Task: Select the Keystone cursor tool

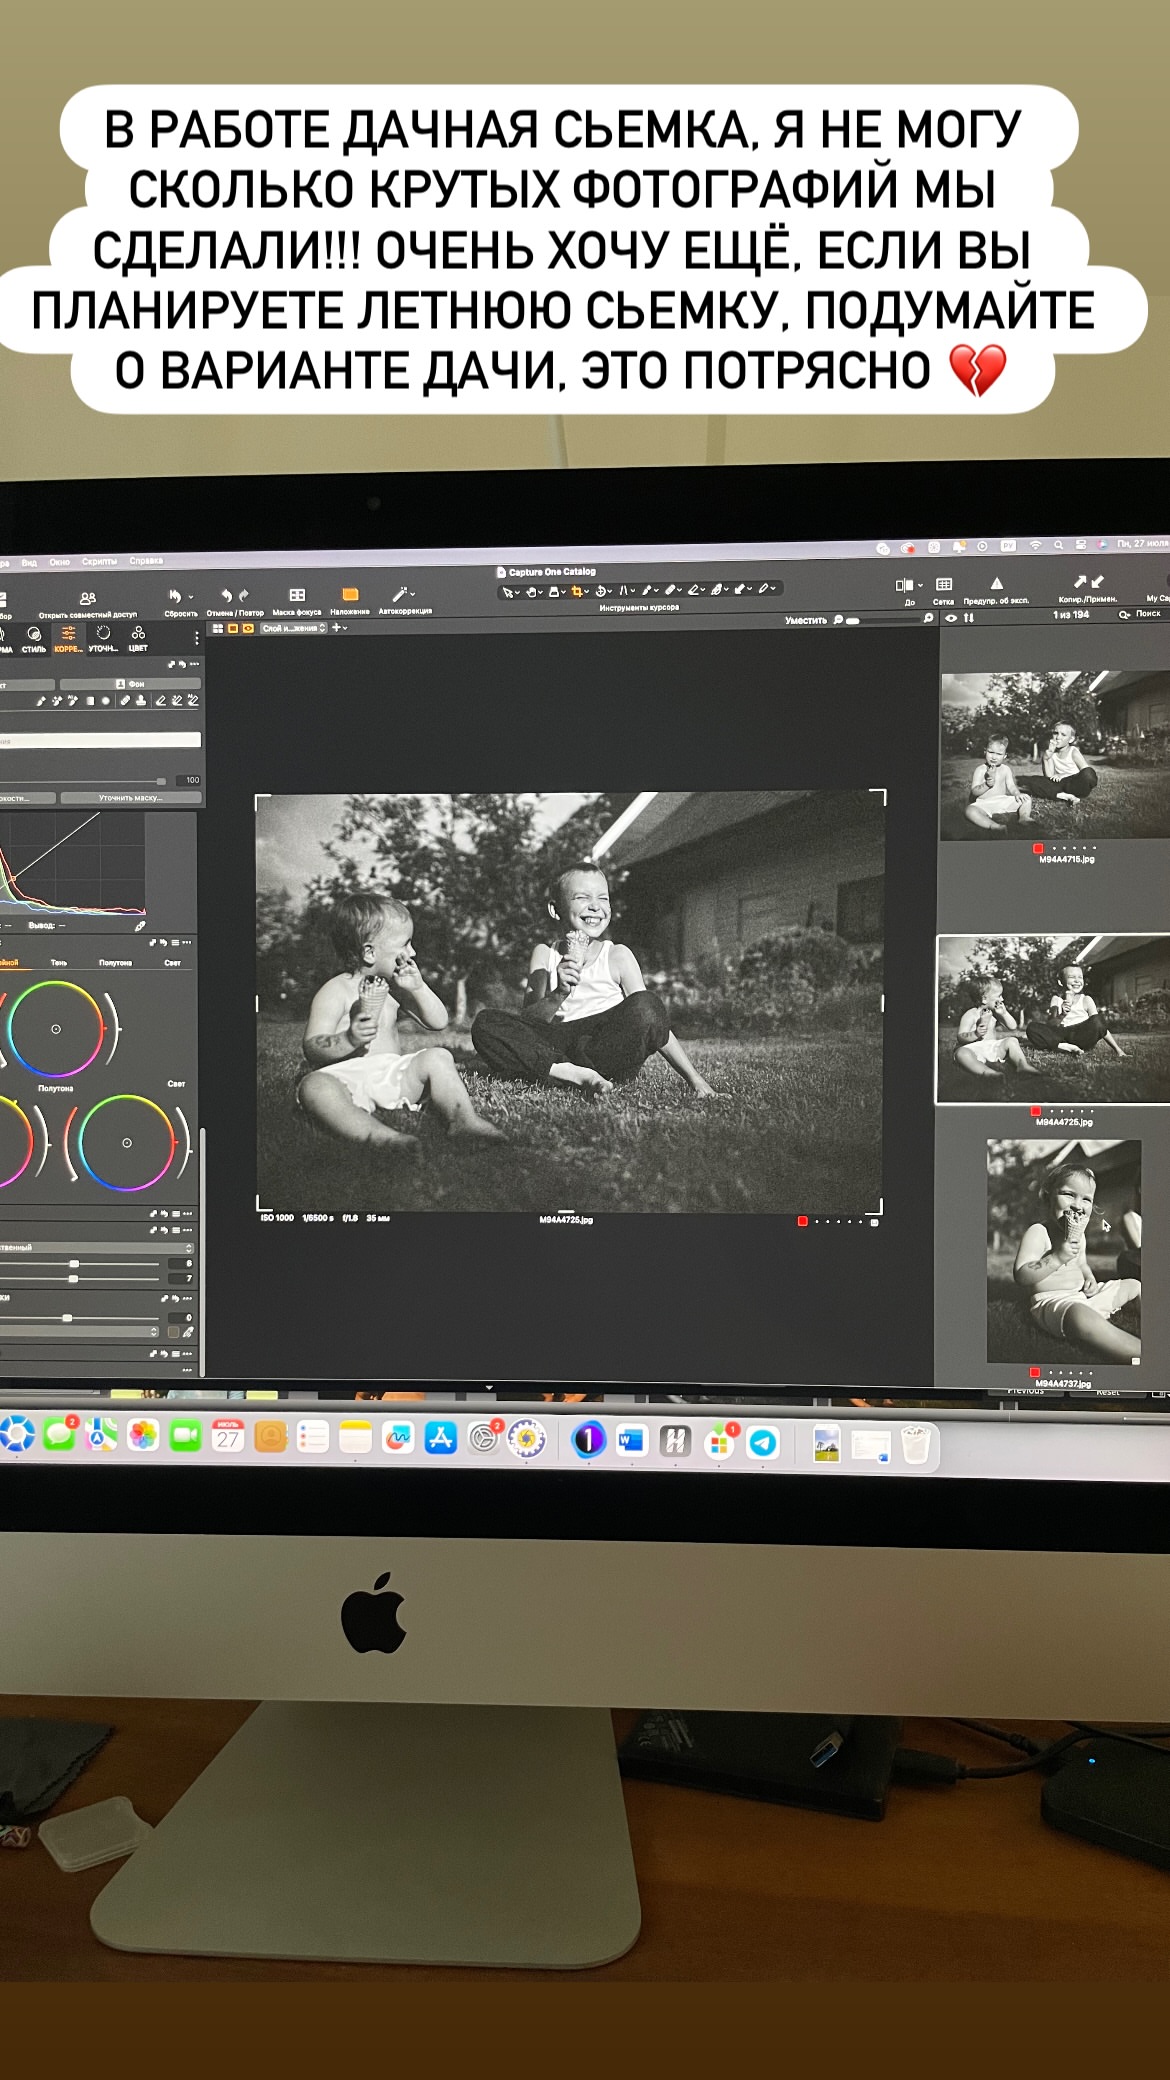Action: coord(624,590)
